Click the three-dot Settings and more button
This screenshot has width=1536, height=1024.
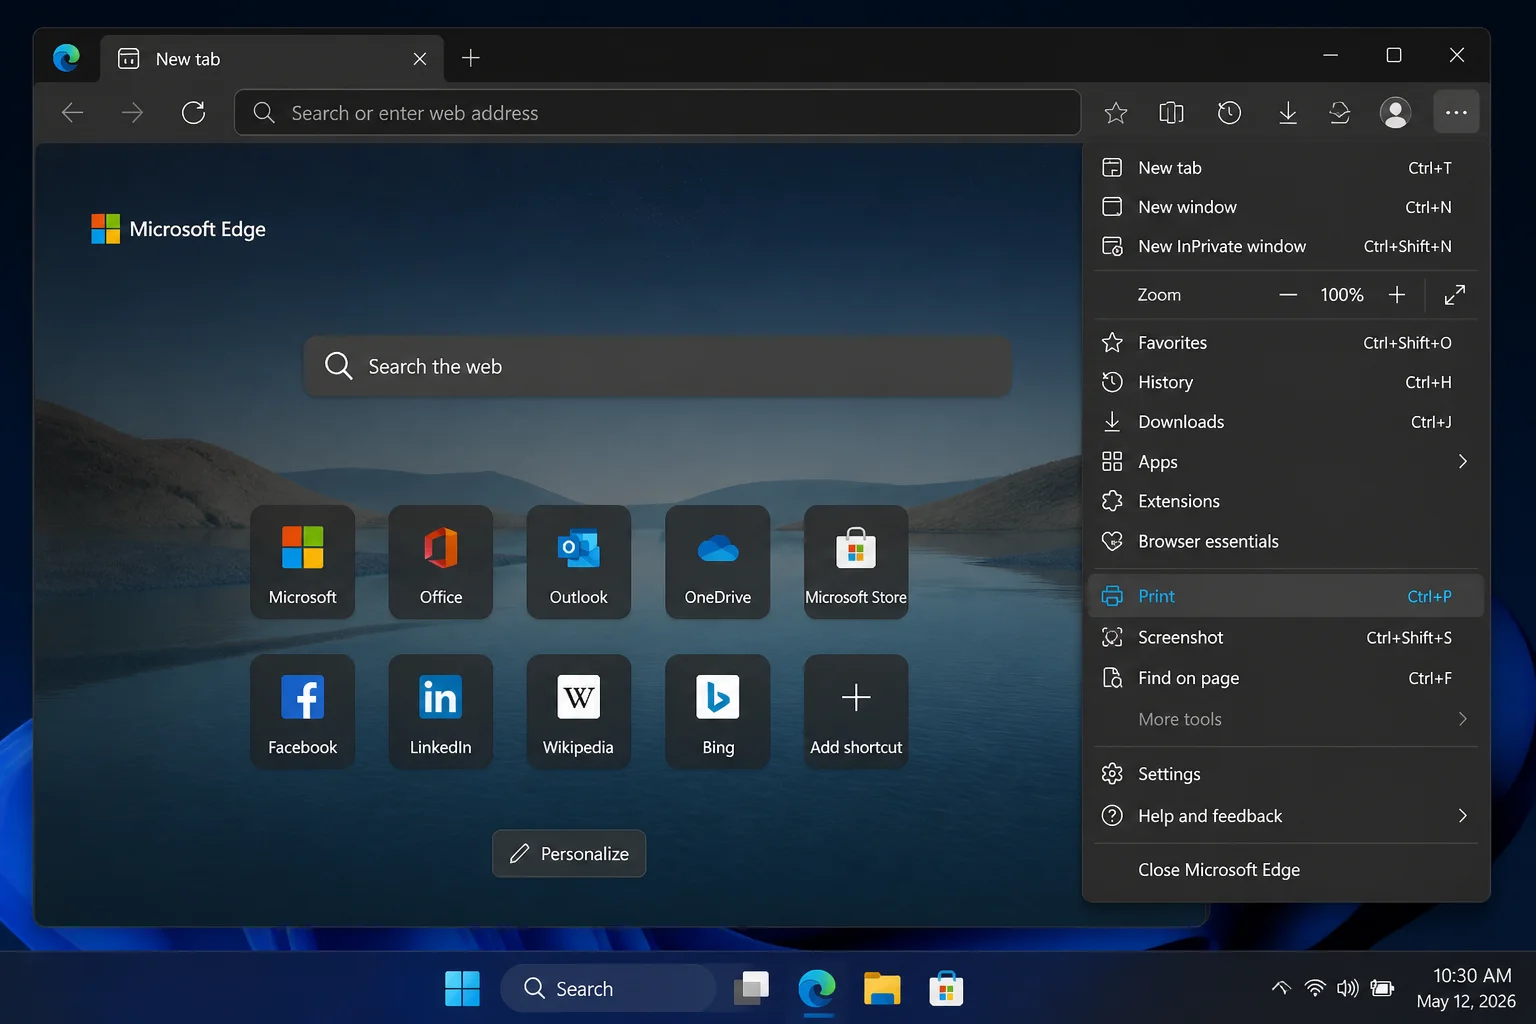(x=1456, y=112)
